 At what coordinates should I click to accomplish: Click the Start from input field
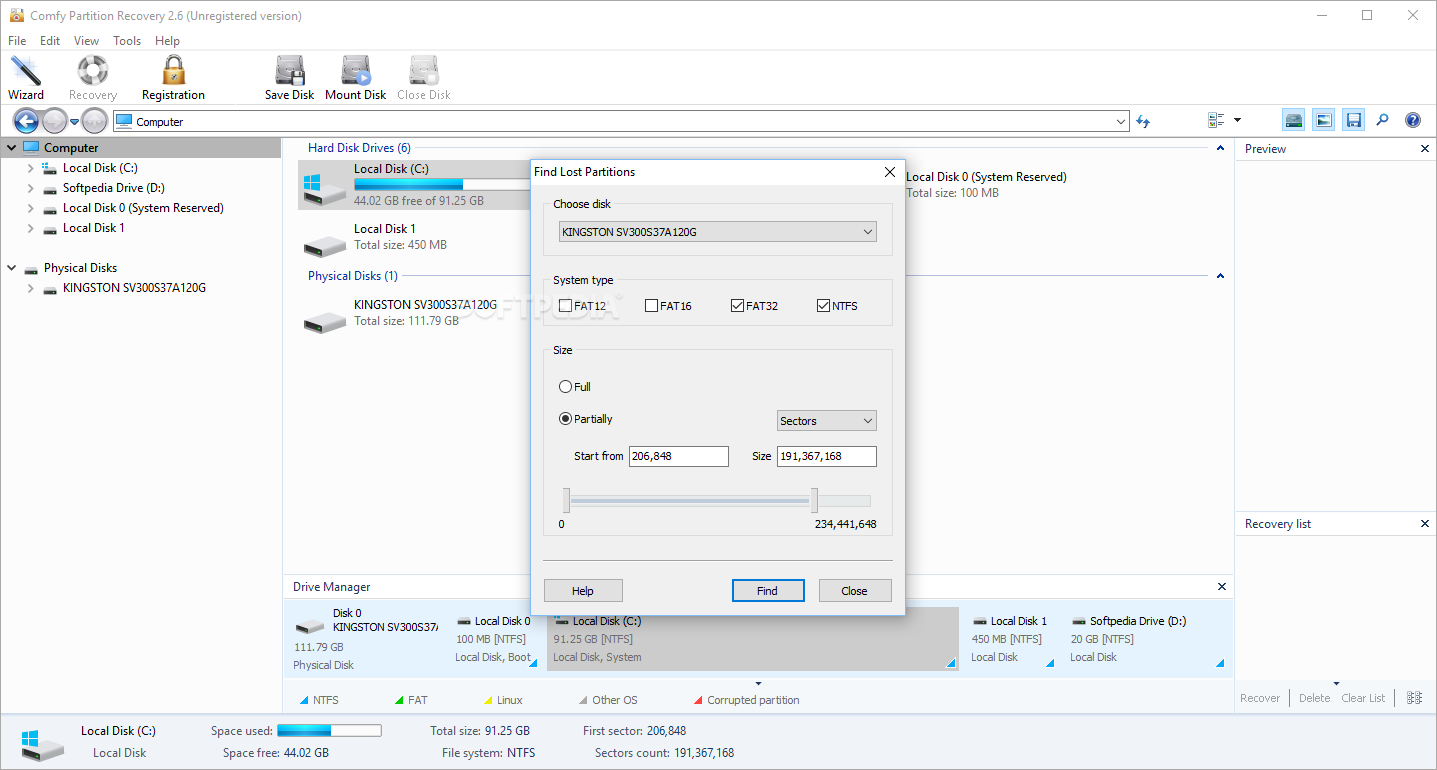pyautogui.click(x=679, y=456)
